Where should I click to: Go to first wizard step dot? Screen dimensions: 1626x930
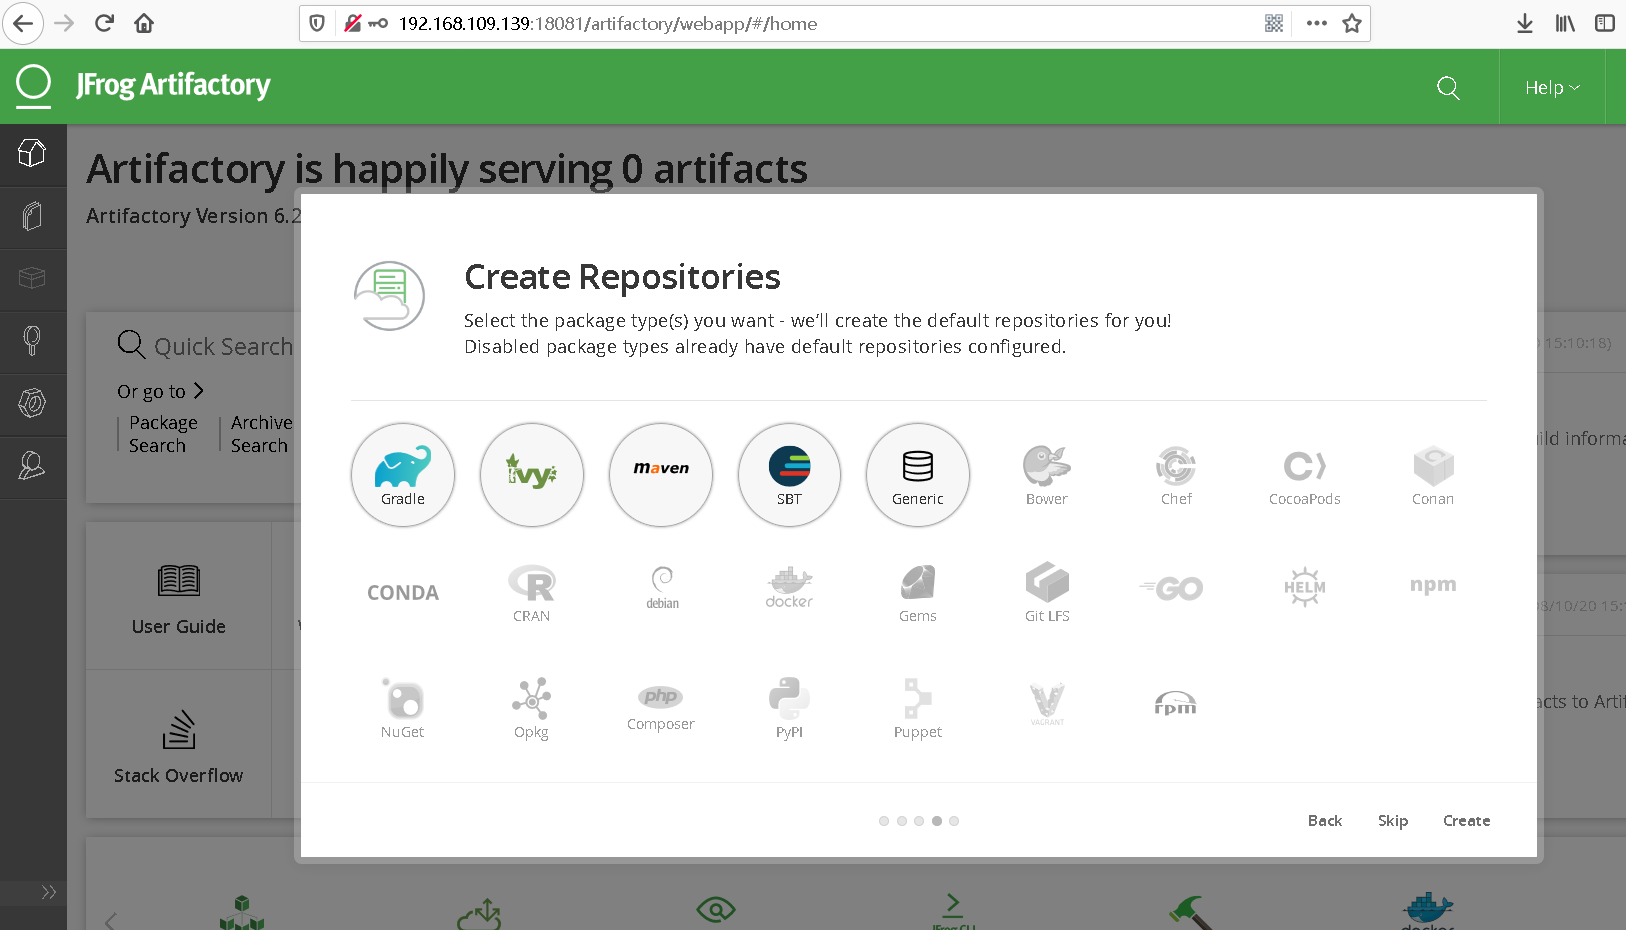pyautogui.click(x=884, y=821)
